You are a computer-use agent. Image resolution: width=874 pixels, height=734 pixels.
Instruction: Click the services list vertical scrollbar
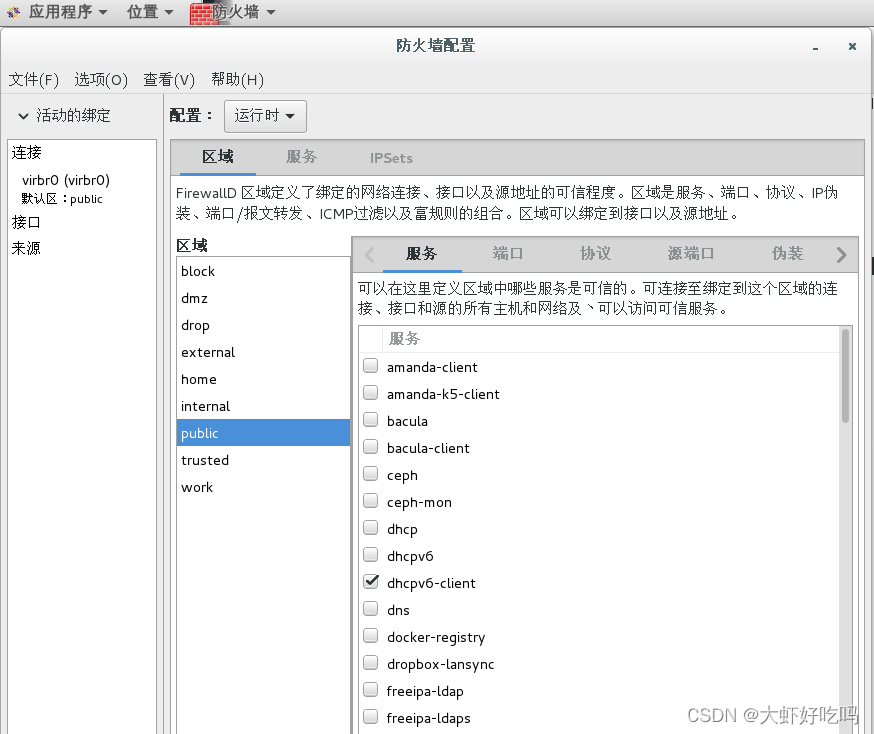tap(846, 380)
